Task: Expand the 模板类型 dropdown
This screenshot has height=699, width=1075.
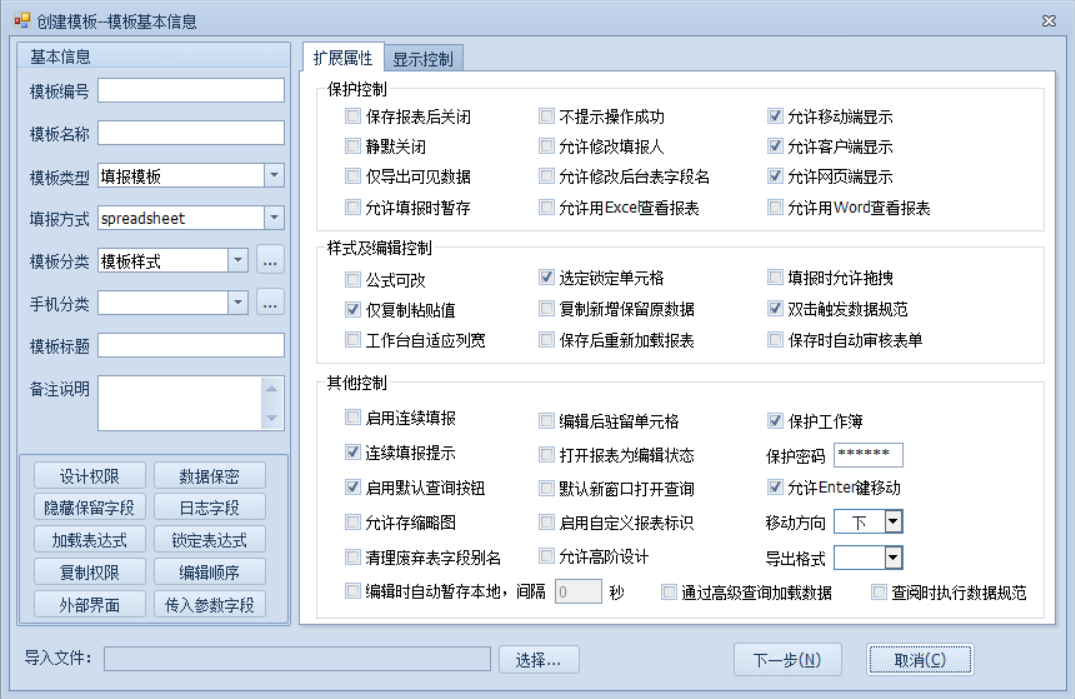Action: click(274, 176)
